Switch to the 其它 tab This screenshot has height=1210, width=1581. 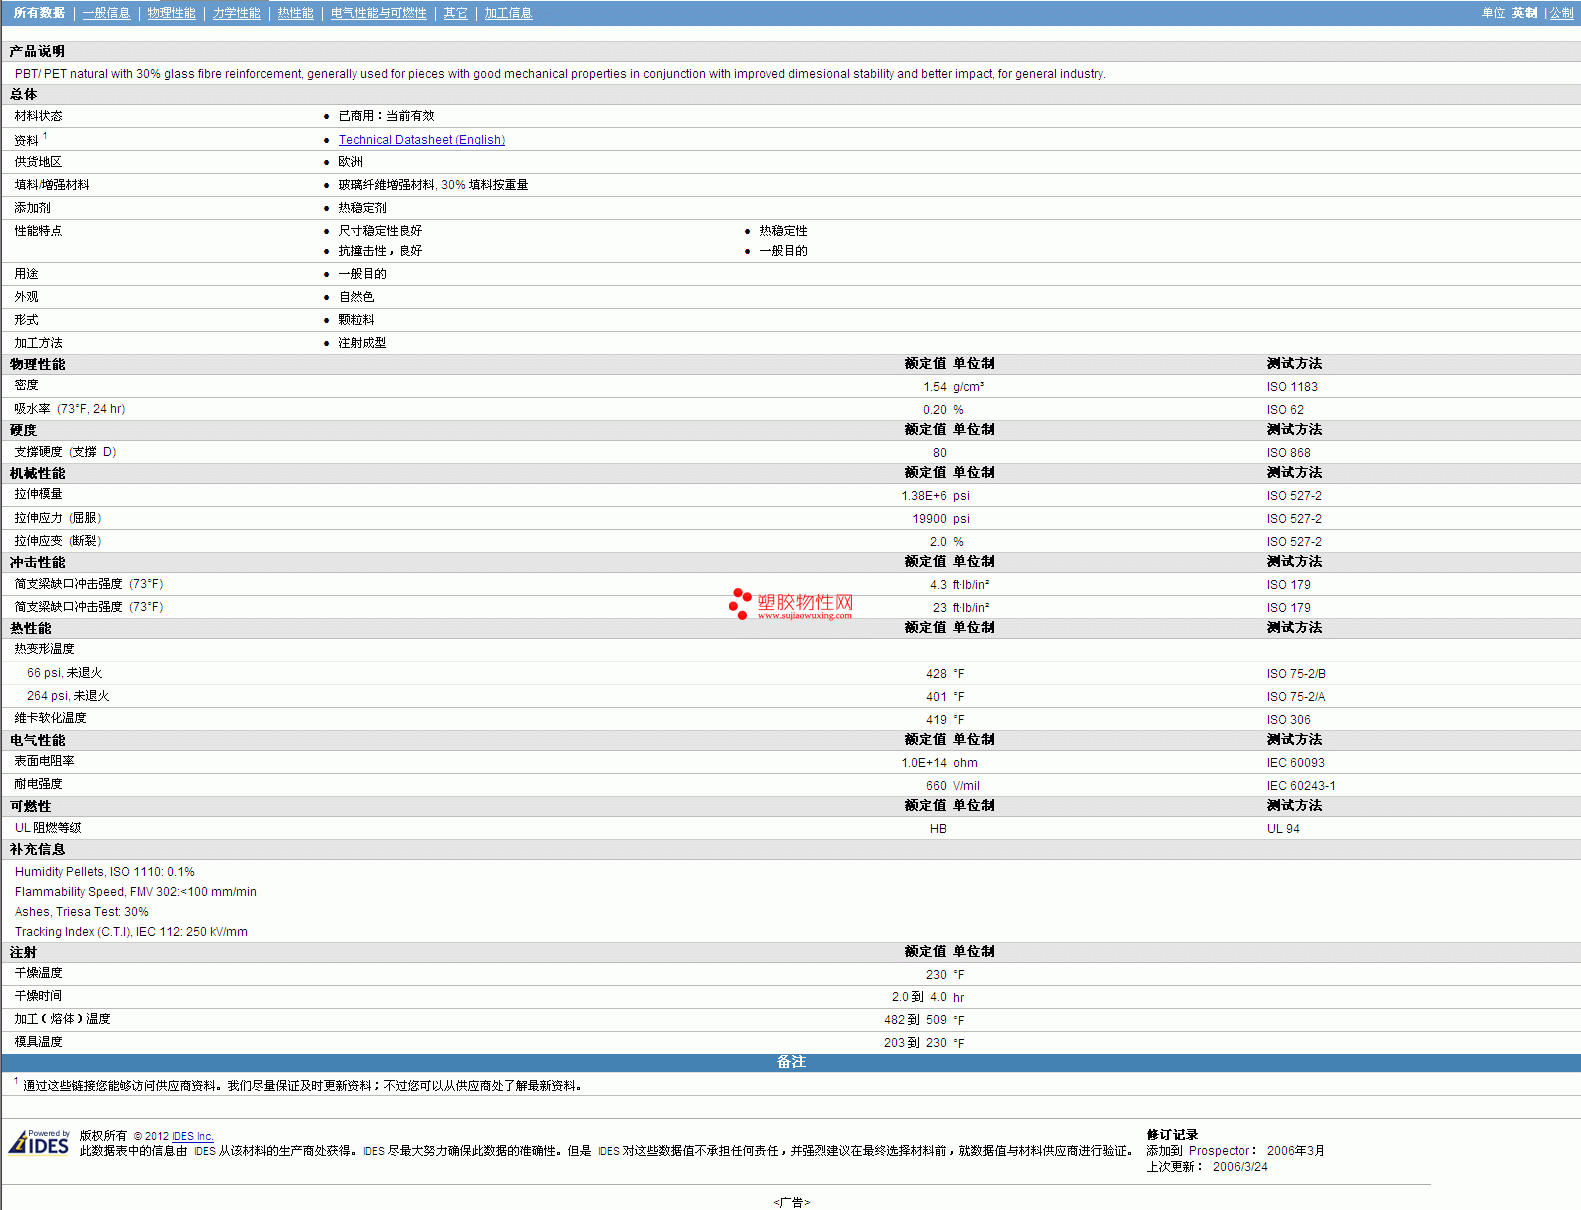click(x=455, y=13)
